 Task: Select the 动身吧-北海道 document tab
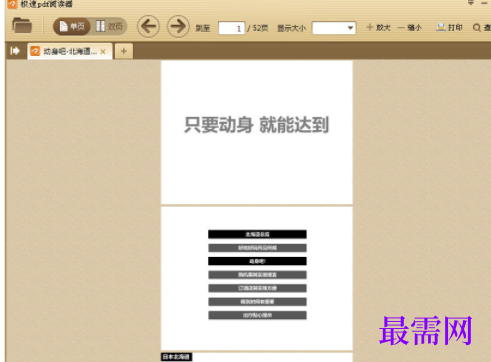tap(70, 51)
